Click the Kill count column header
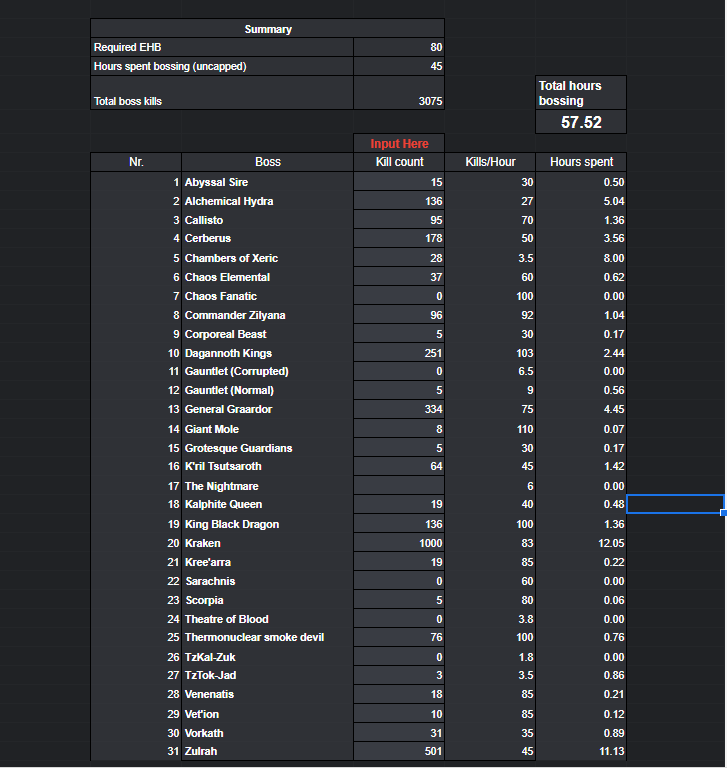 399,162
